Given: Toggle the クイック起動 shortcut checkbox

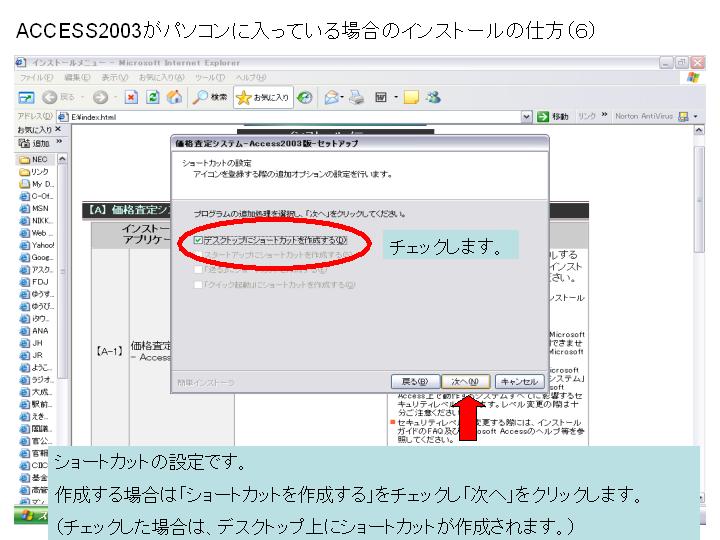Looking at the screenshot, I should pyautogui.click(x=198, y=285).
